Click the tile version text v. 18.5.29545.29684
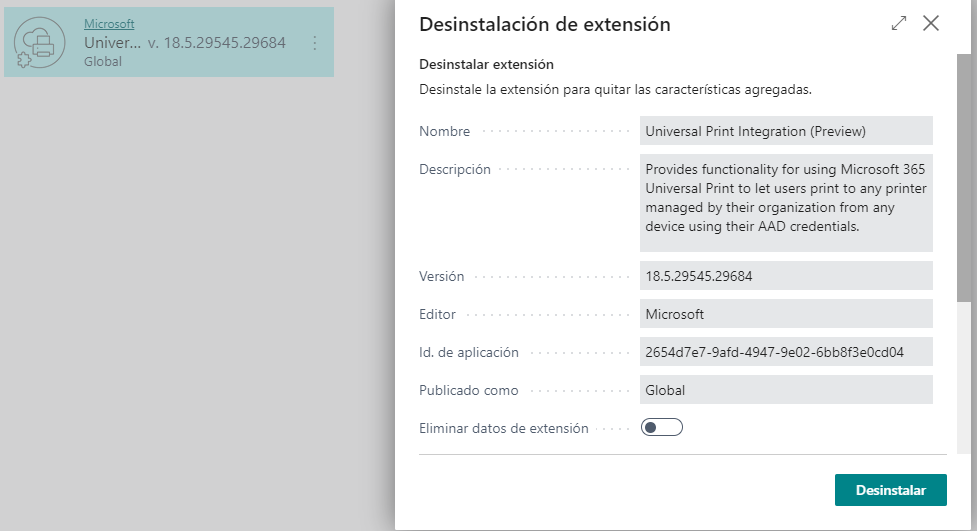The height and width of the screenshot is (531, 977). tap(216, 43)
